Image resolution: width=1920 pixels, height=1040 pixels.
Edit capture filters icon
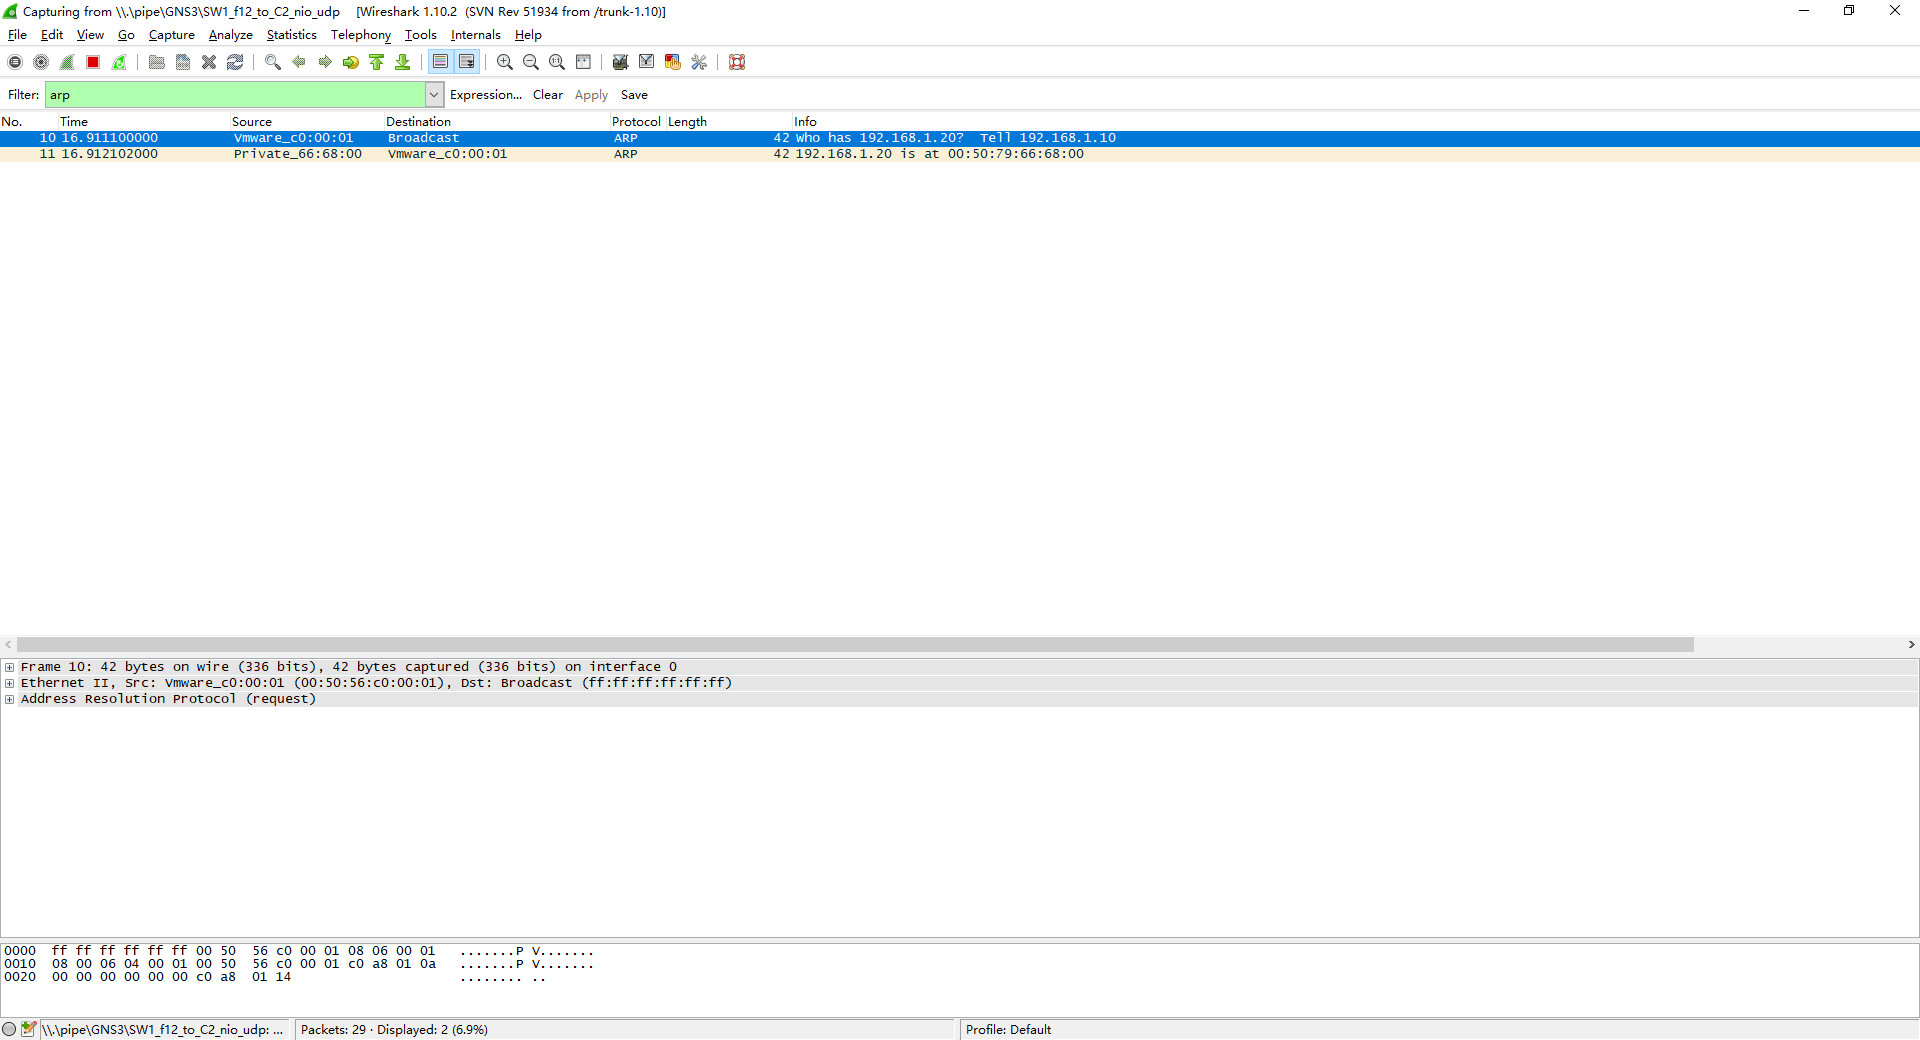pyautogui.click(x=621, y=62)
